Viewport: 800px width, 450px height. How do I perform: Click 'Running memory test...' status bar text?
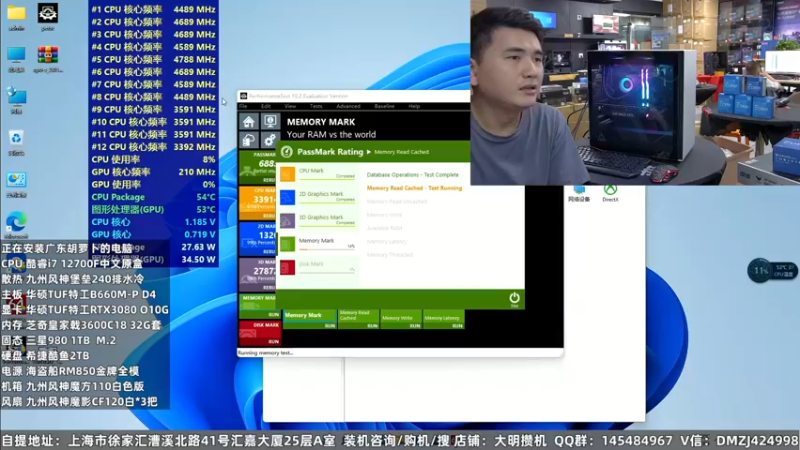[265, 353]
